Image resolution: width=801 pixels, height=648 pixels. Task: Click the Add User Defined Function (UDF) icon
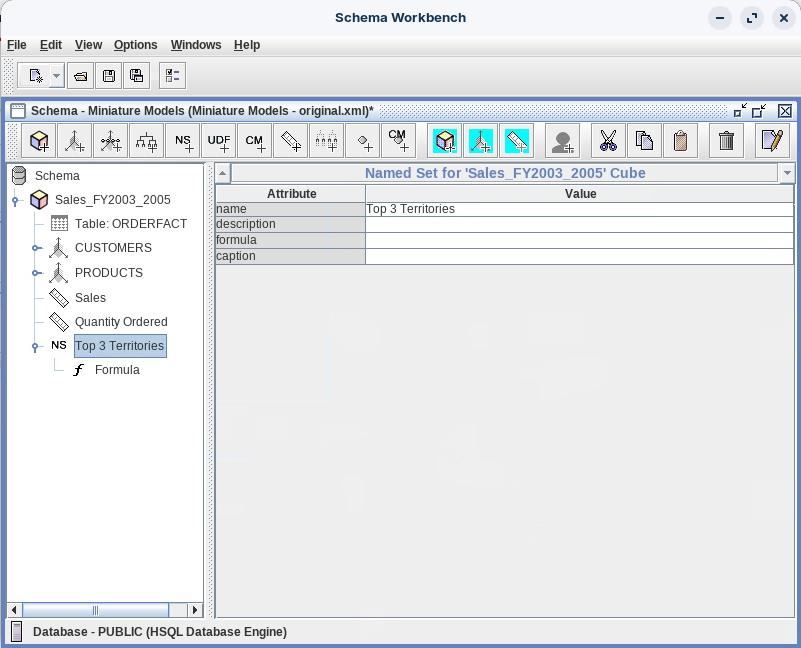219,141
